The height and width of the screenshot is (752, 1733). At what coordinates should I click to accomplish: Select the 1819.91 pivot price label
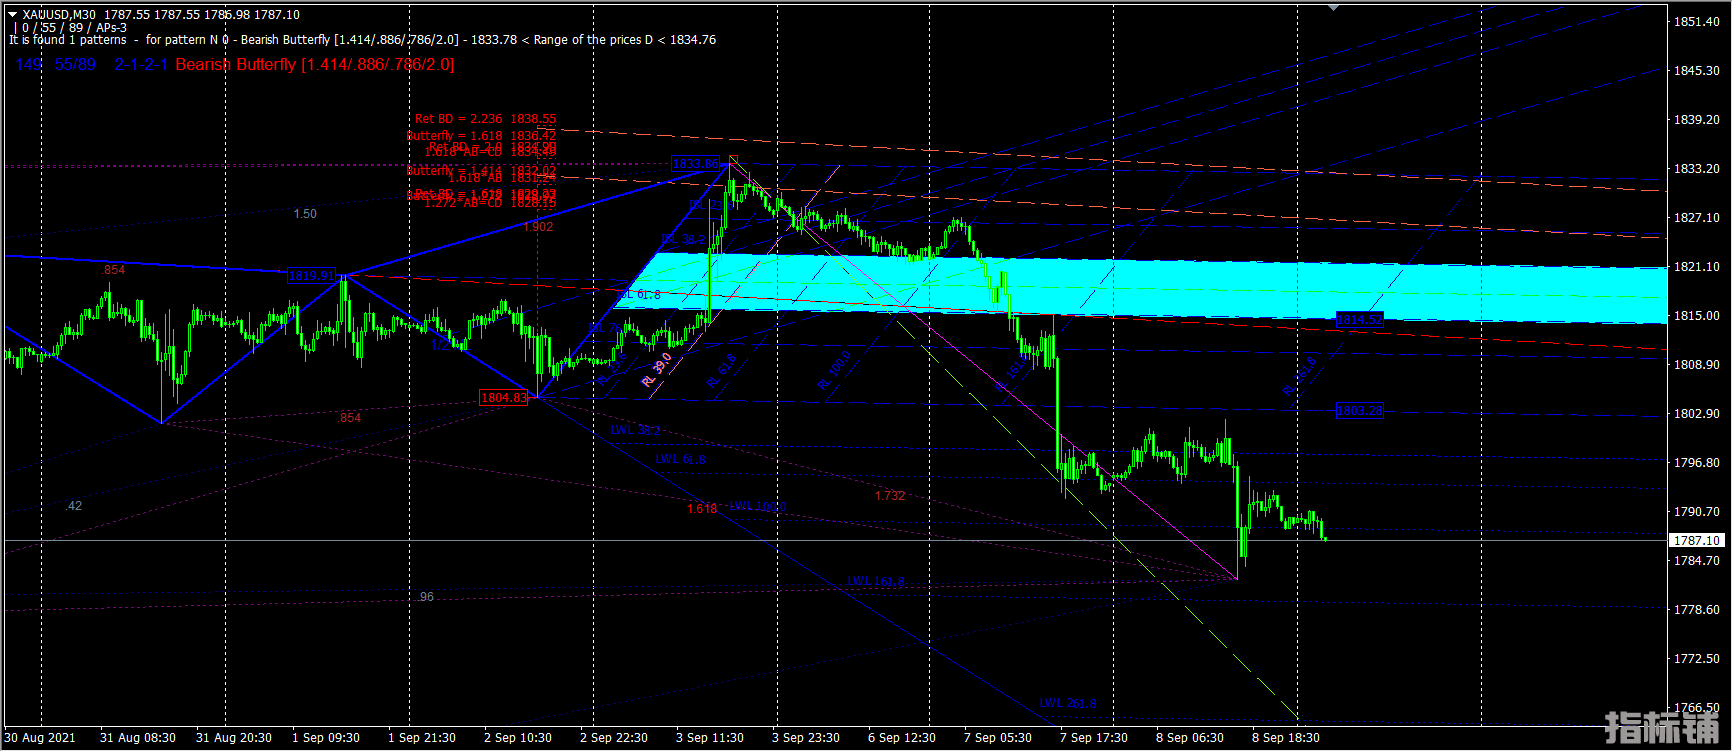[x=311, y=276]
